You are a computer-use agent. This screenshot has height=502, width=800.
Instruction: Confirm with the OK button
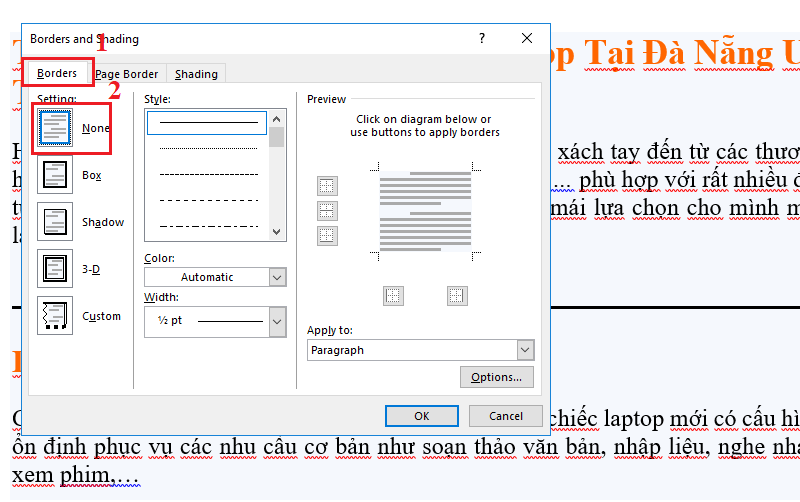click(x=421, y=416)
